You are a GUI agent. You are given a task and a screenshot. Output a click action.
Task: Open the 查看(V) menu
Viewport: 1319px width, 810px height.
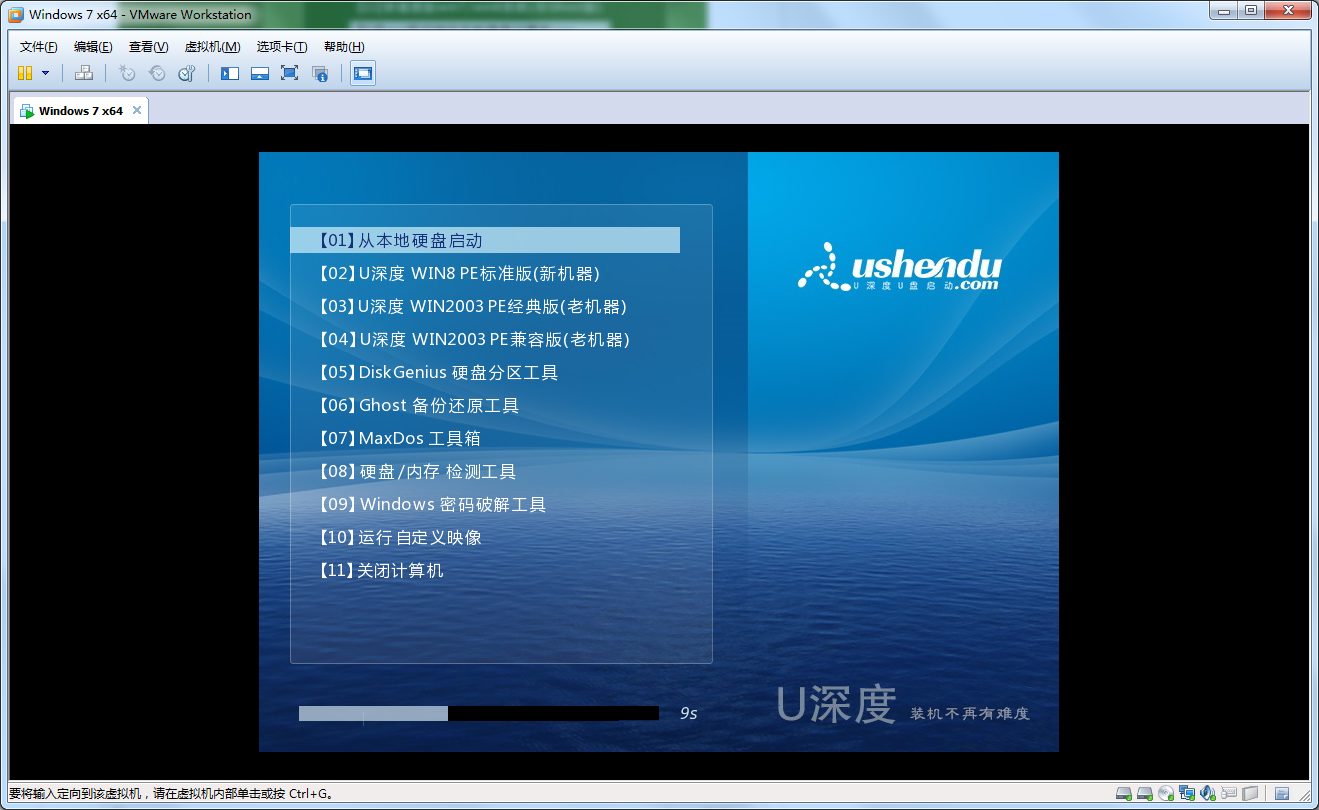tap(148, 47)
